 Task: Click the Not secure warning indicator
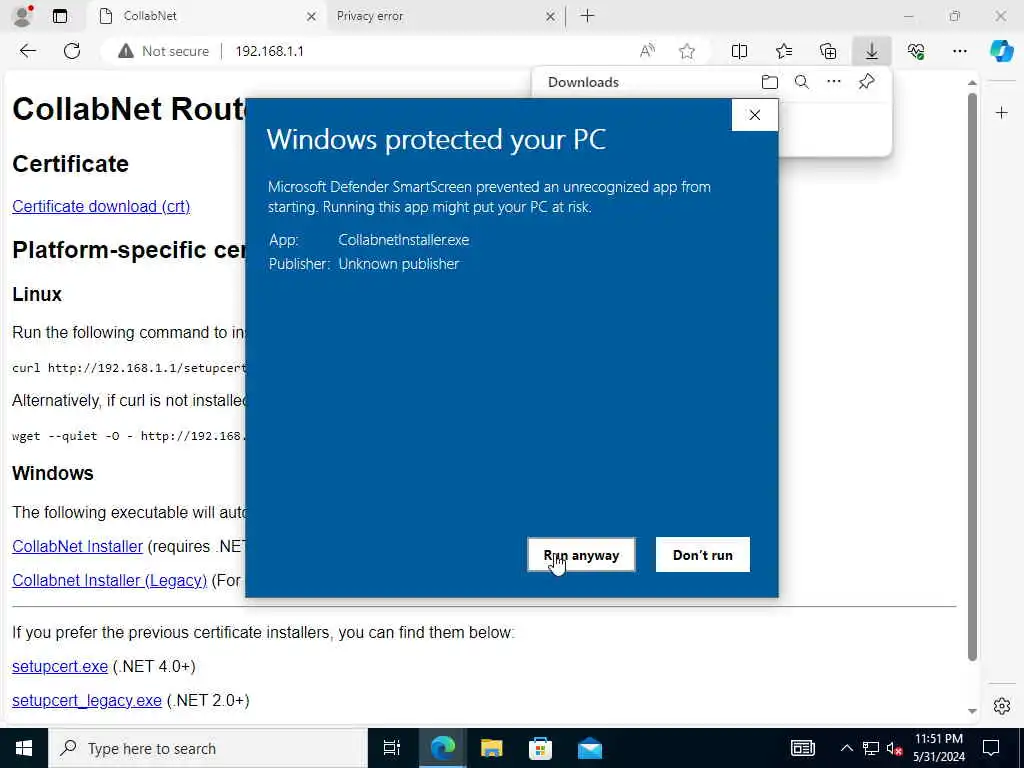(x=163, y=51)
